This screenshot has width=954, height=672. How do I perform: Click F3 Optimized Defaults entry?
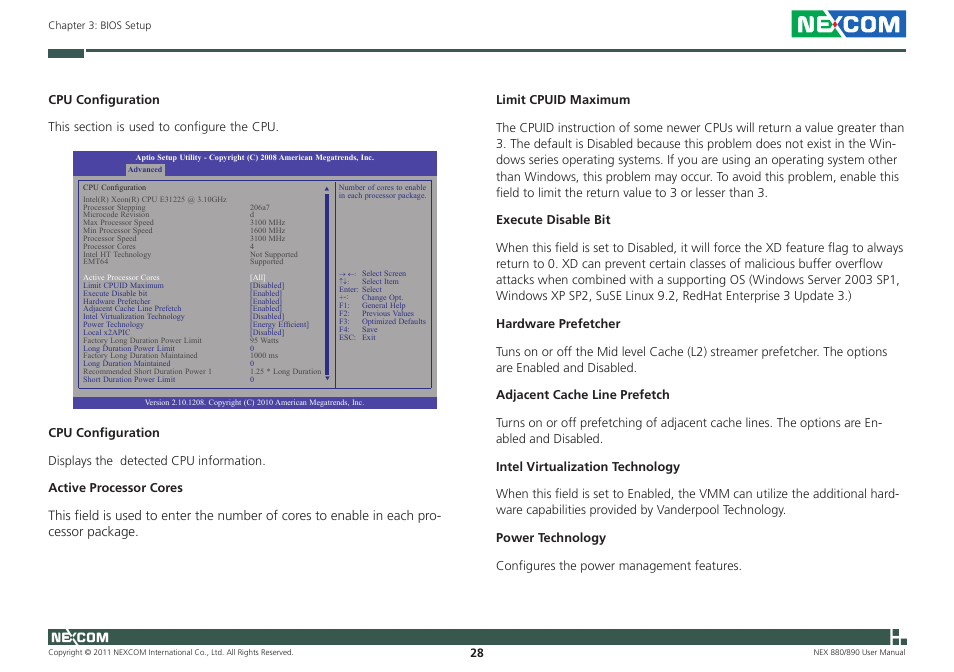point(382,321)
